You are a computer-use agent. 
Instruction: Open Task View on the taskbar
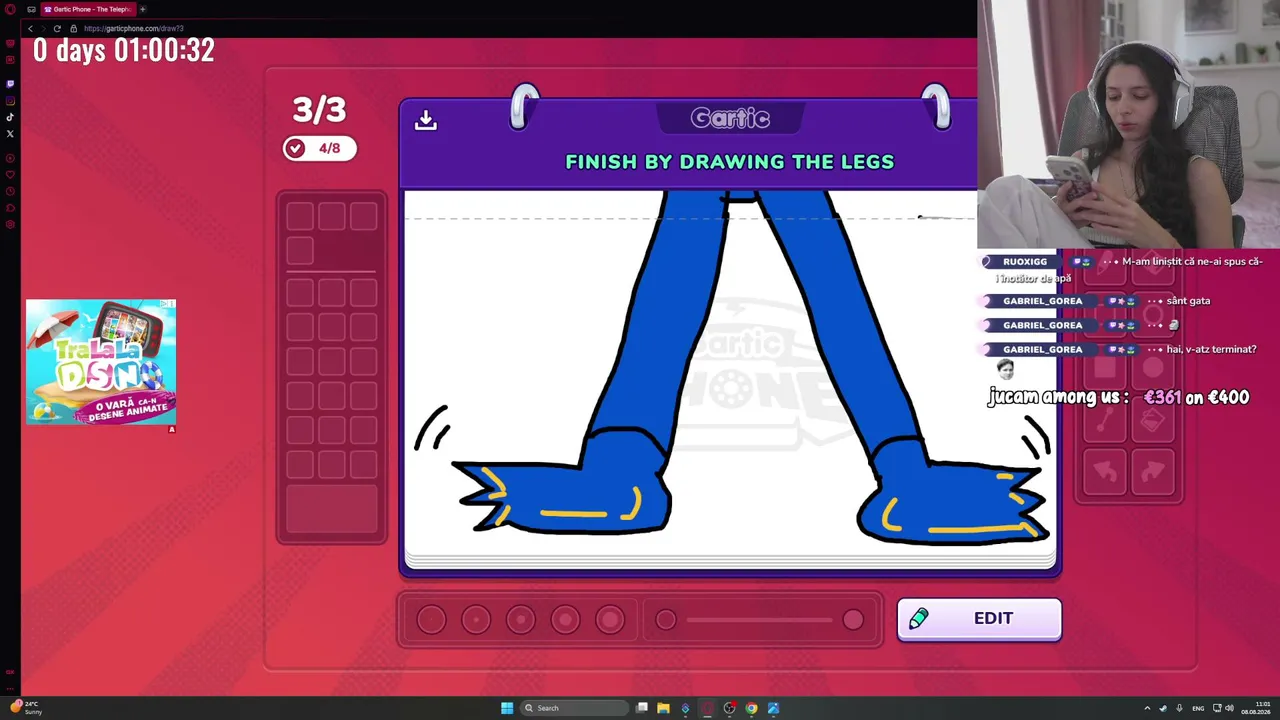point(642,708)
